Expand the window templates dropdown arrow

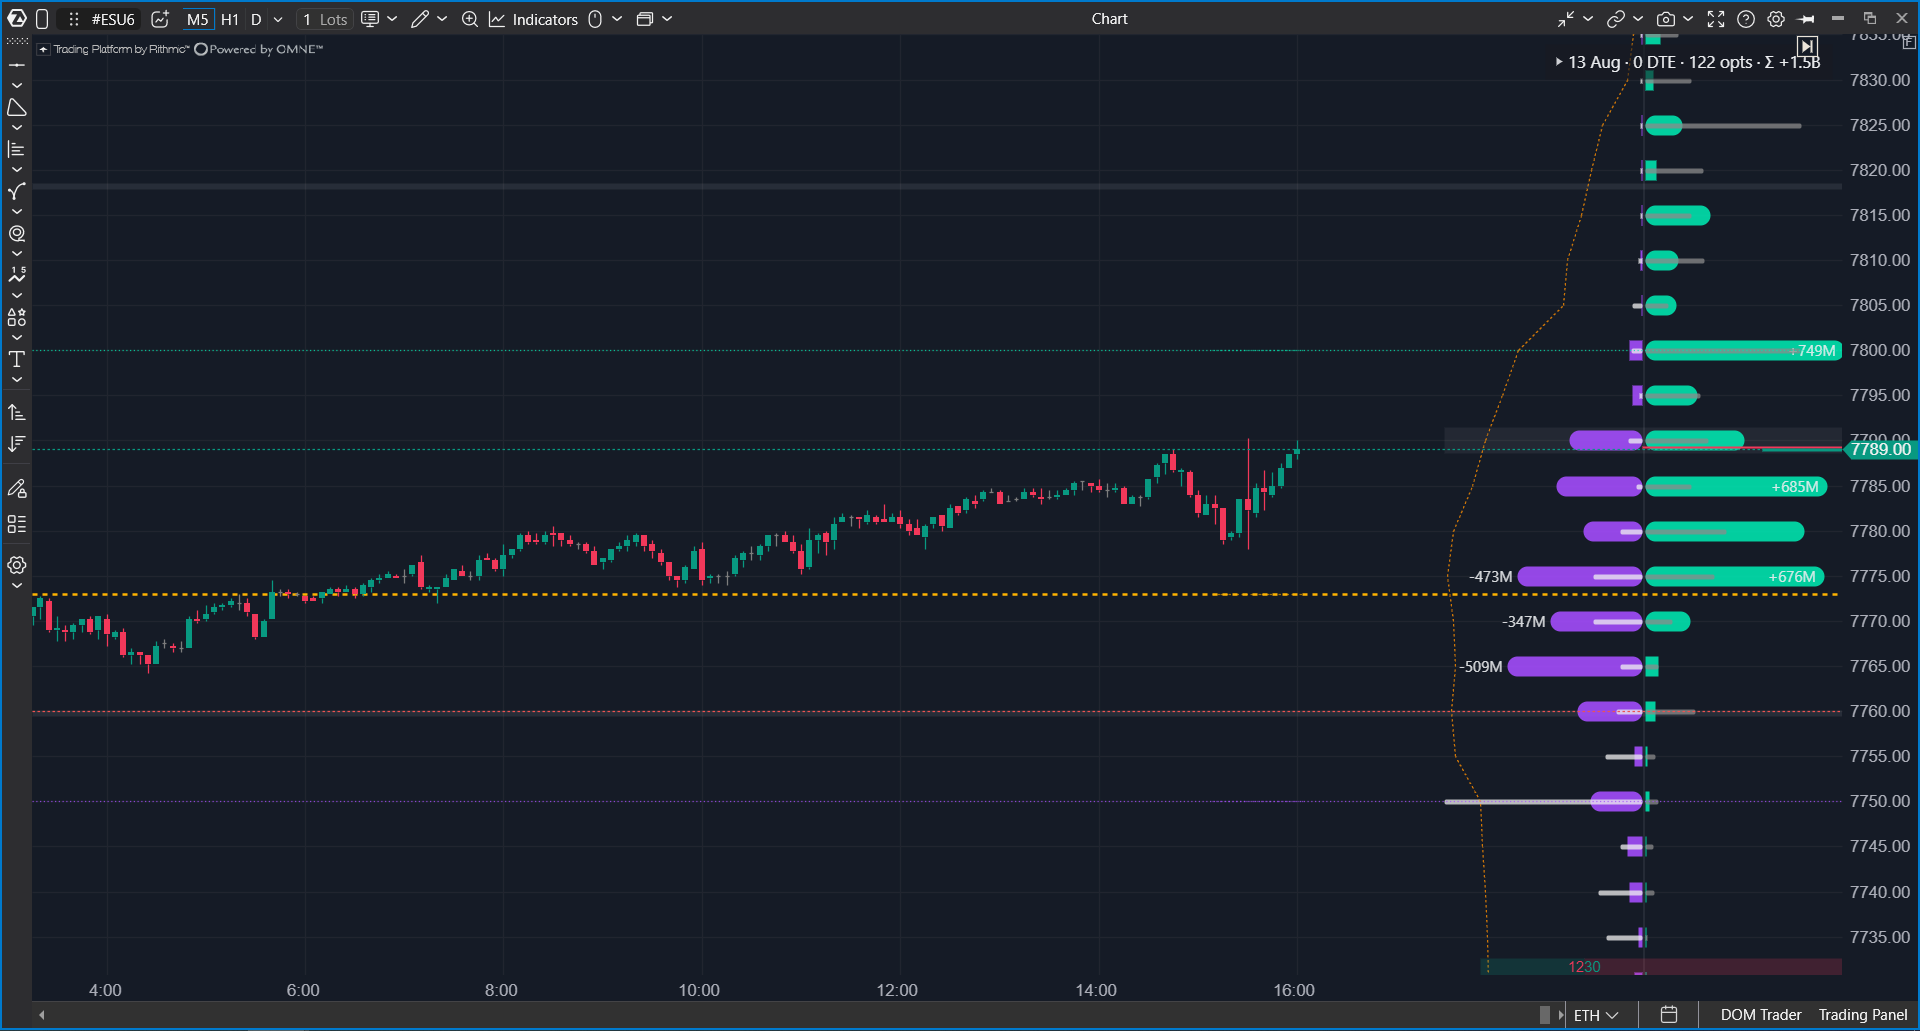pos(667,19)
